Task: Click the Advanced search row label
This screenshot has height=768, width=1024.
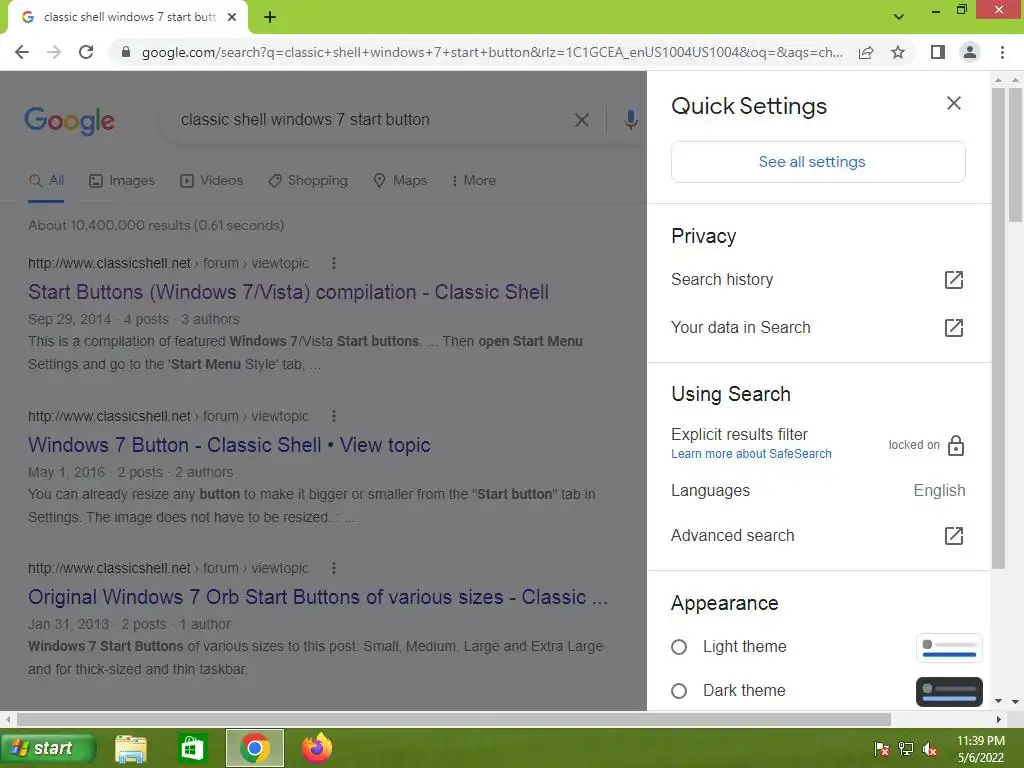Action: [x=733, y=536]
